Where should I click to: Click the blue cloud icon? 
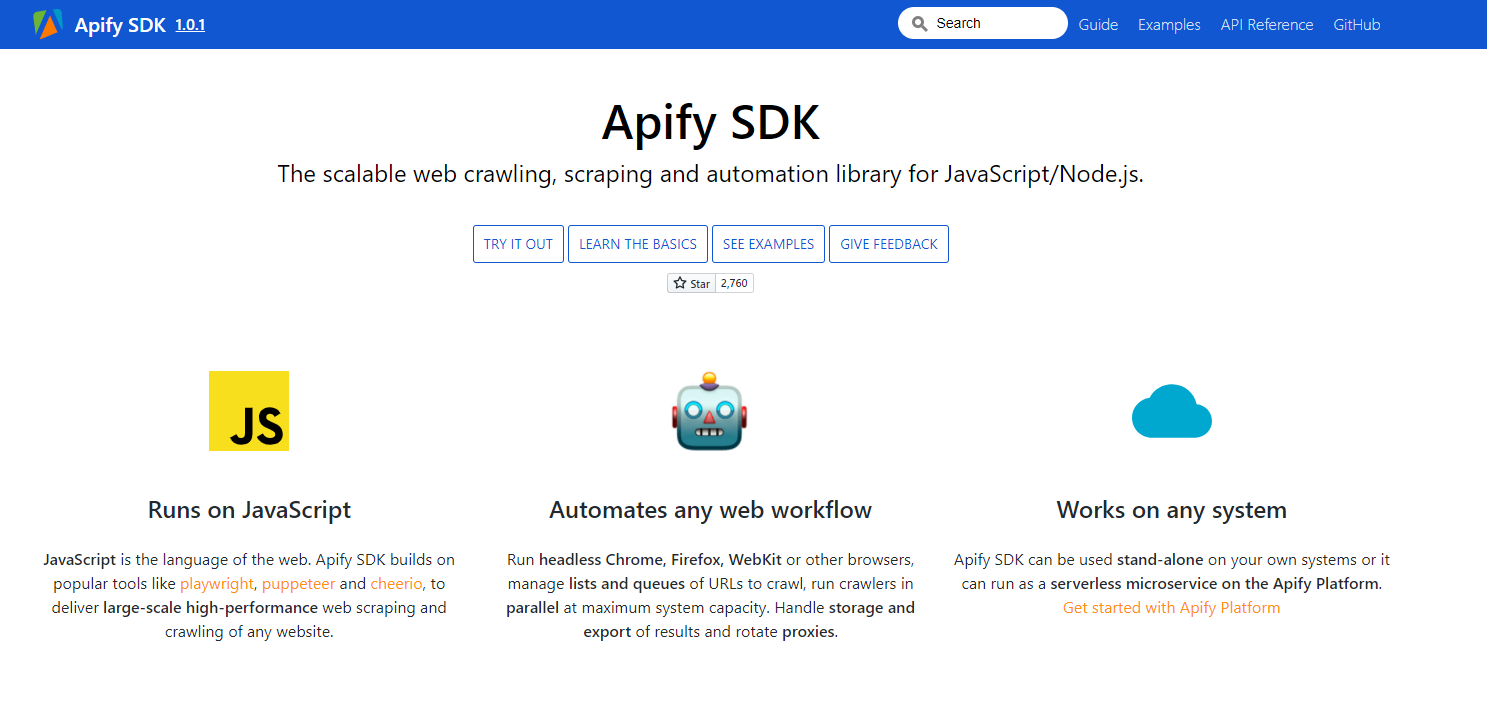(1171, 411)
